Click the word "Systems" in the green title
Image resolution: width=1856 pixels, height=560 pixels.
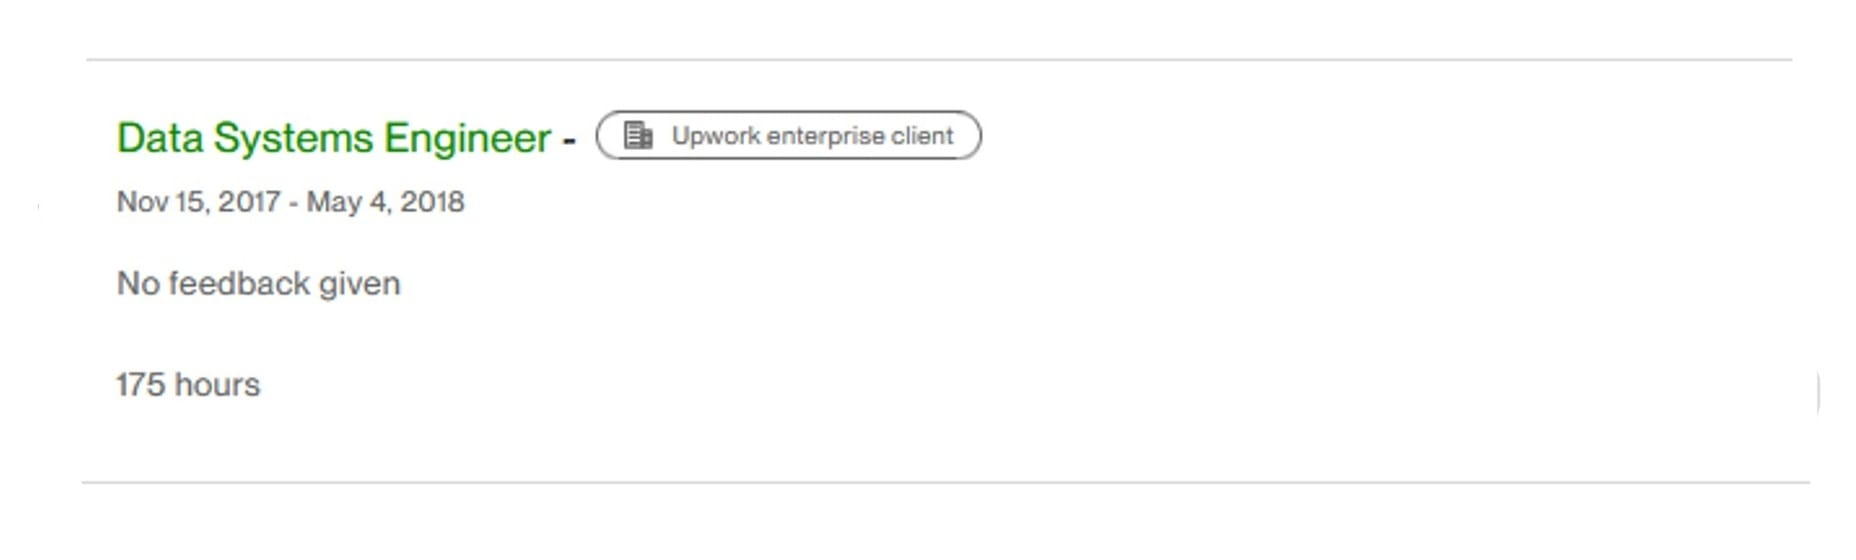coord(293,138)
